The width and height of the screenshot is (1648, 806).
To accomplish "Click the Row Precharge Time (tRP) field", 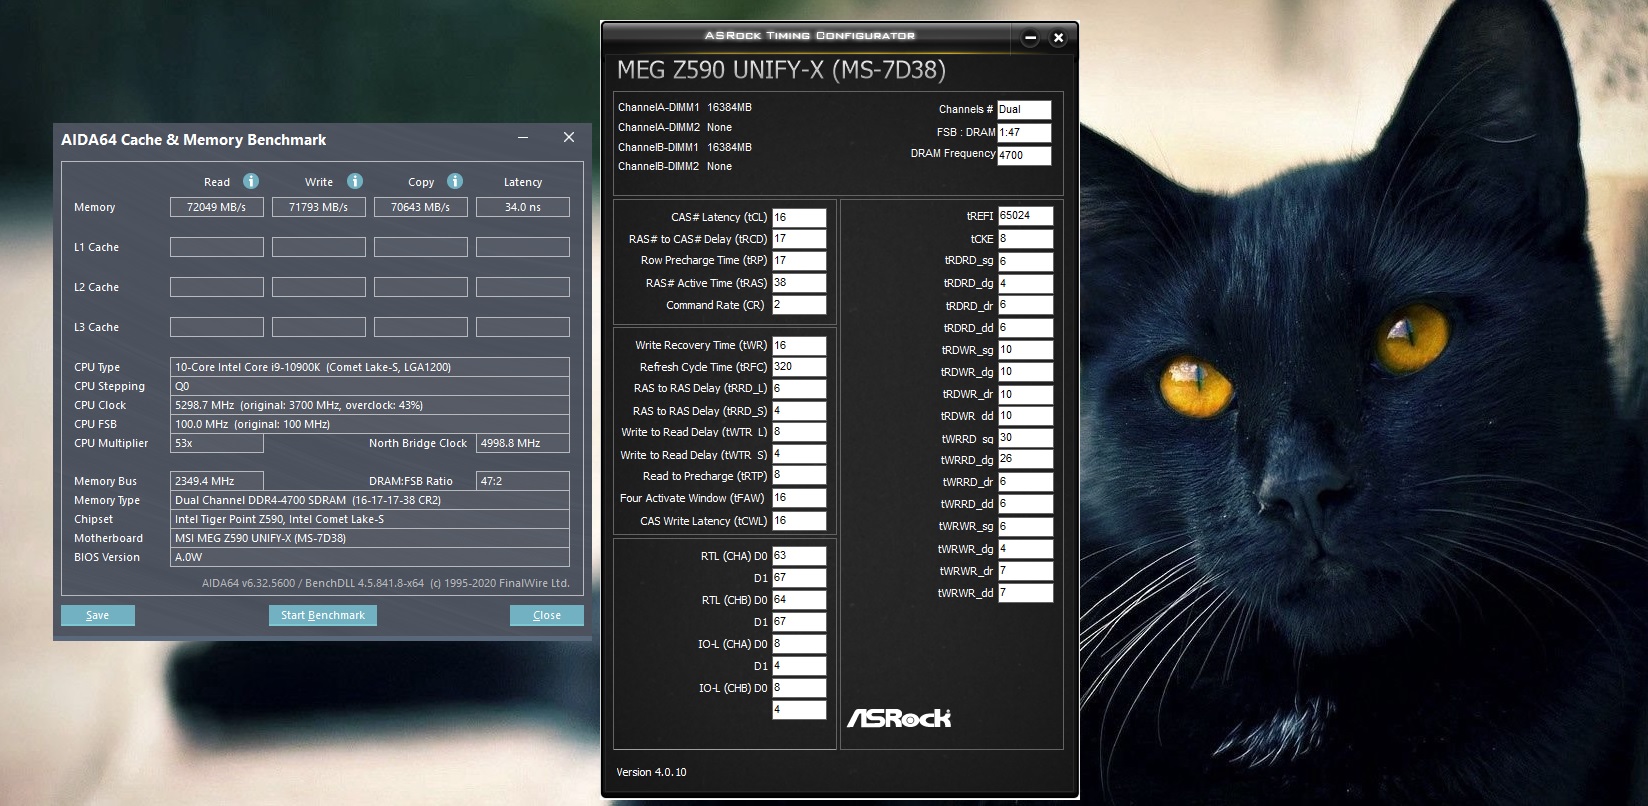I will [799, 261].
